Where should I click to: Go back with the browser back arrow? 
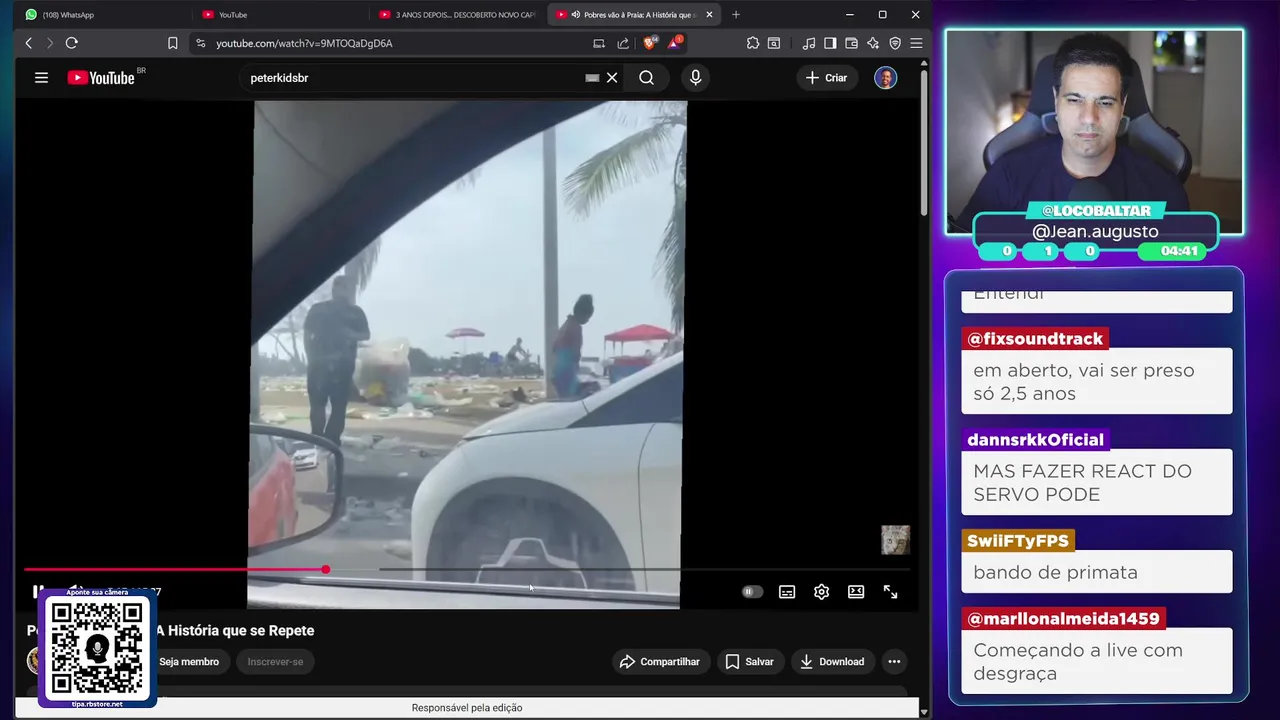pyautogui.click(x=28, y=43)
